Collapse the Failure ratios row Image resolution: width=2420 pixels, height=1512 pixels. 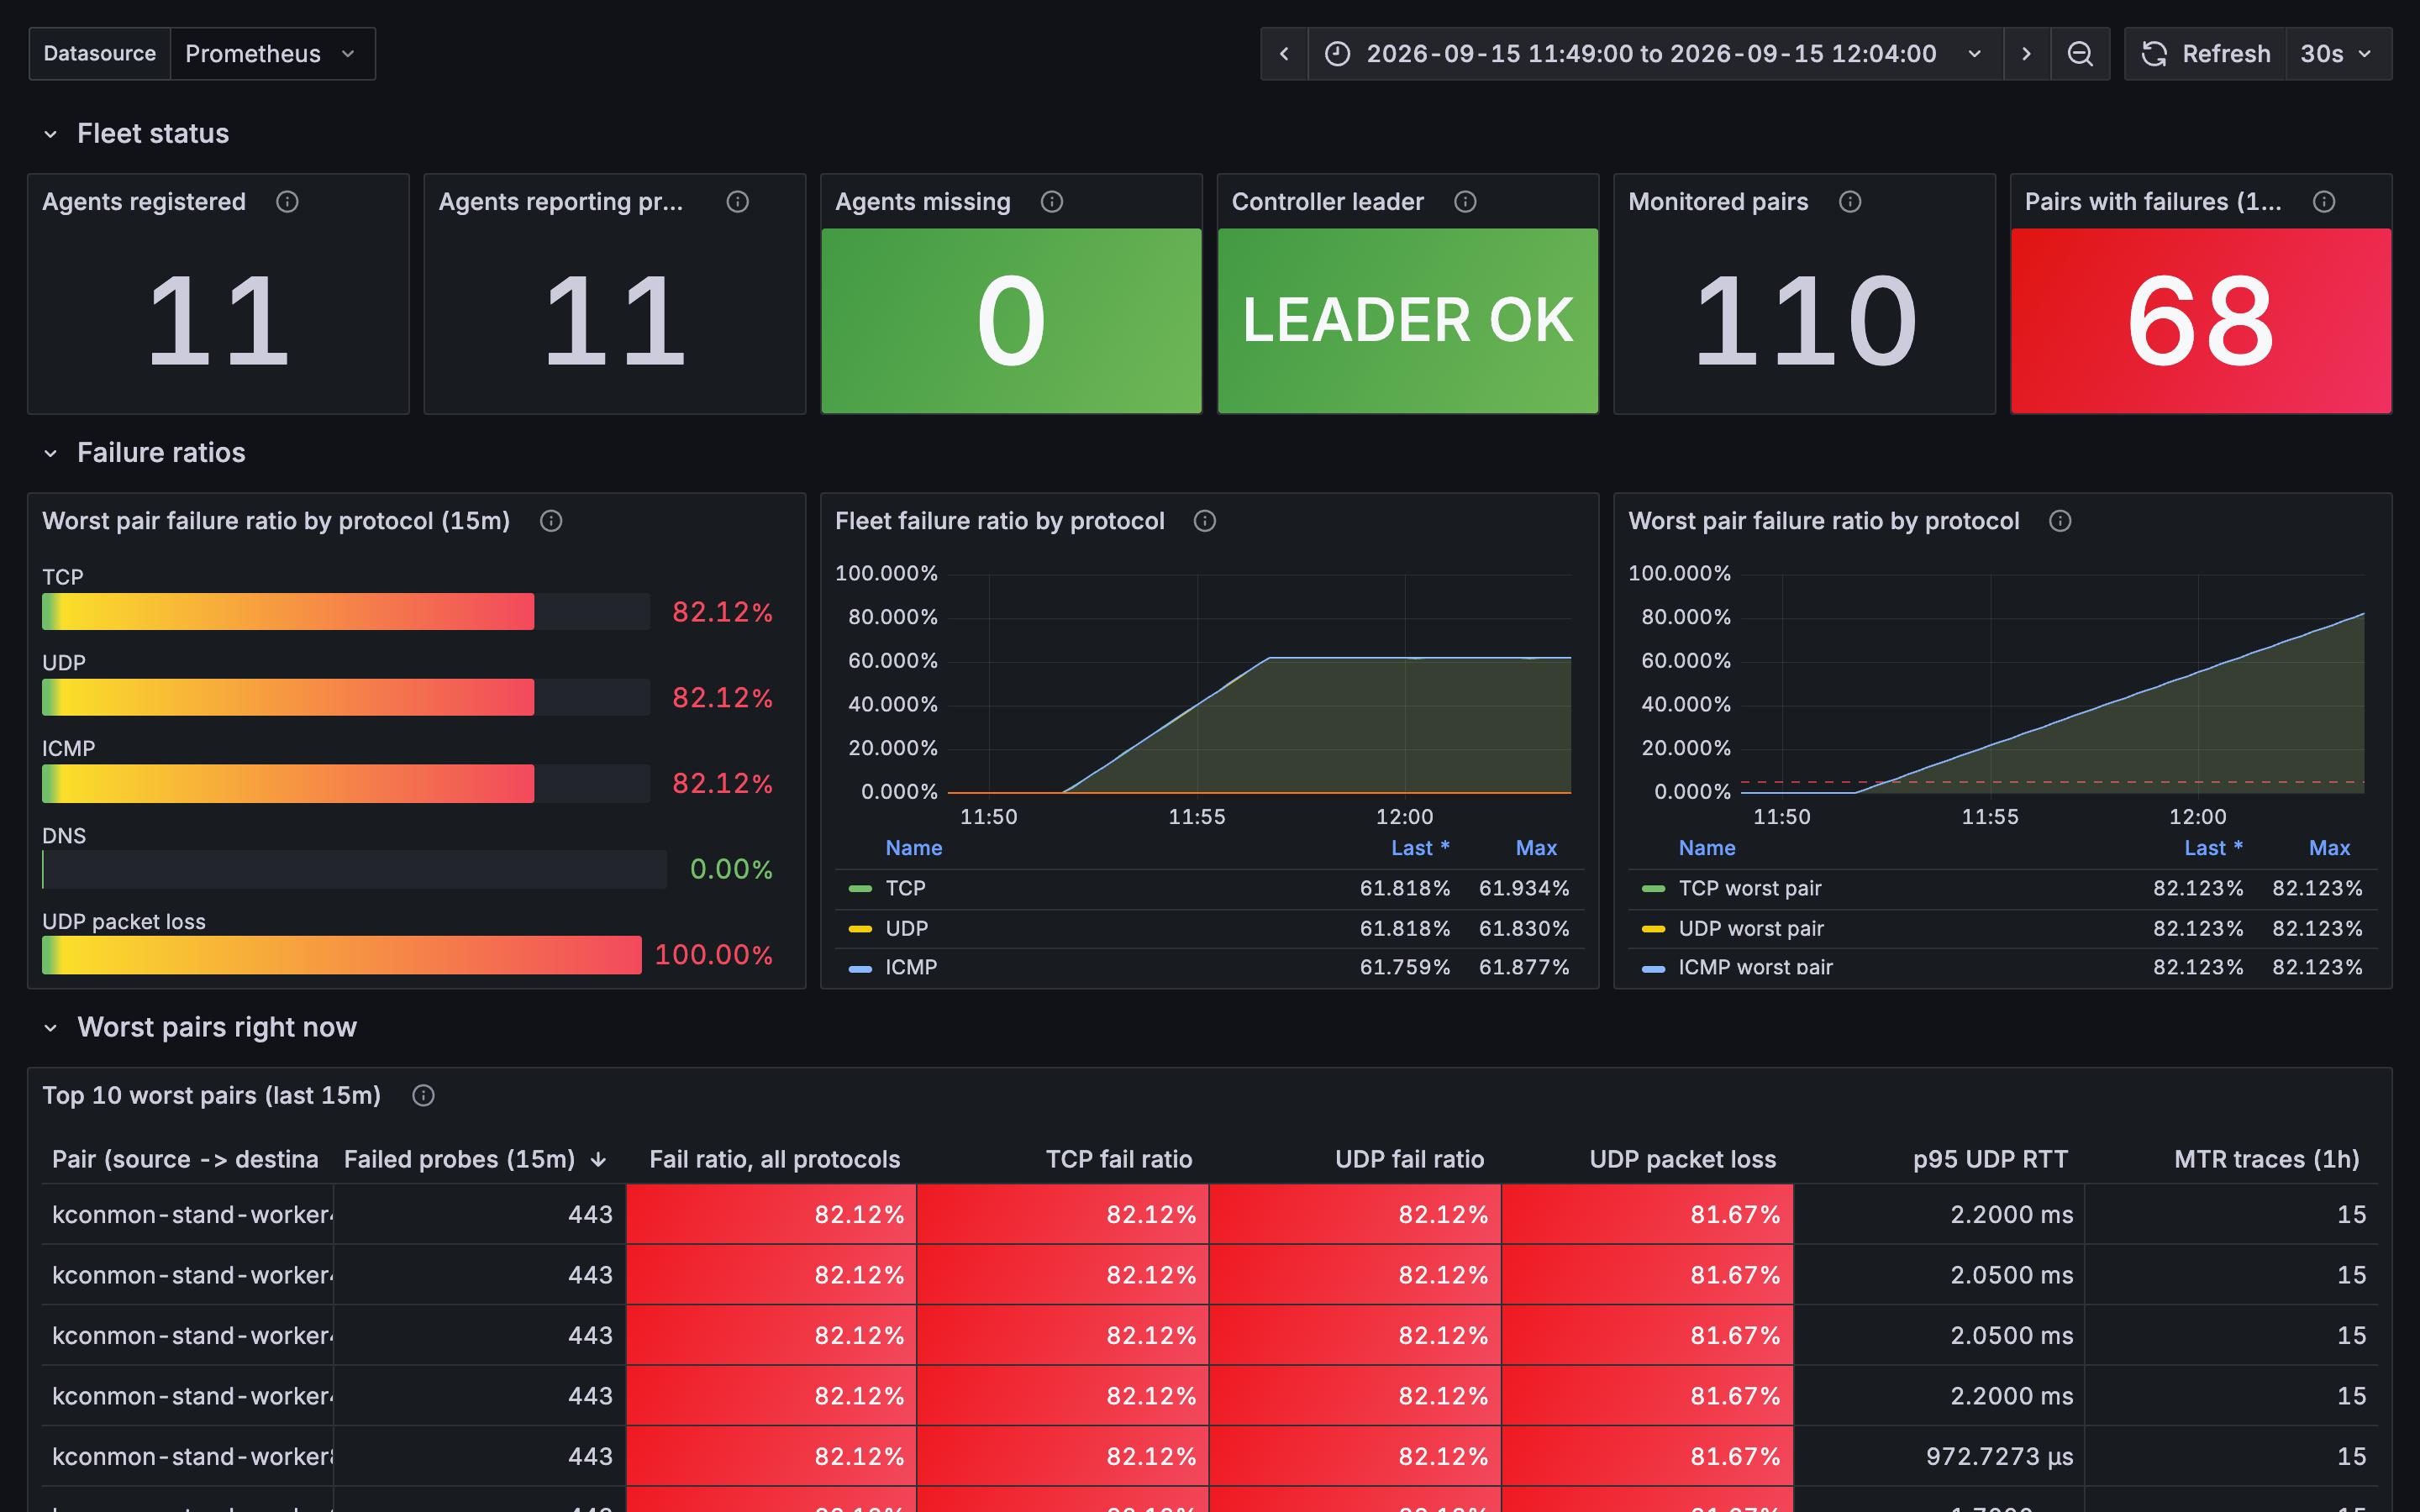pyautogui.click(x=144, y=453)
